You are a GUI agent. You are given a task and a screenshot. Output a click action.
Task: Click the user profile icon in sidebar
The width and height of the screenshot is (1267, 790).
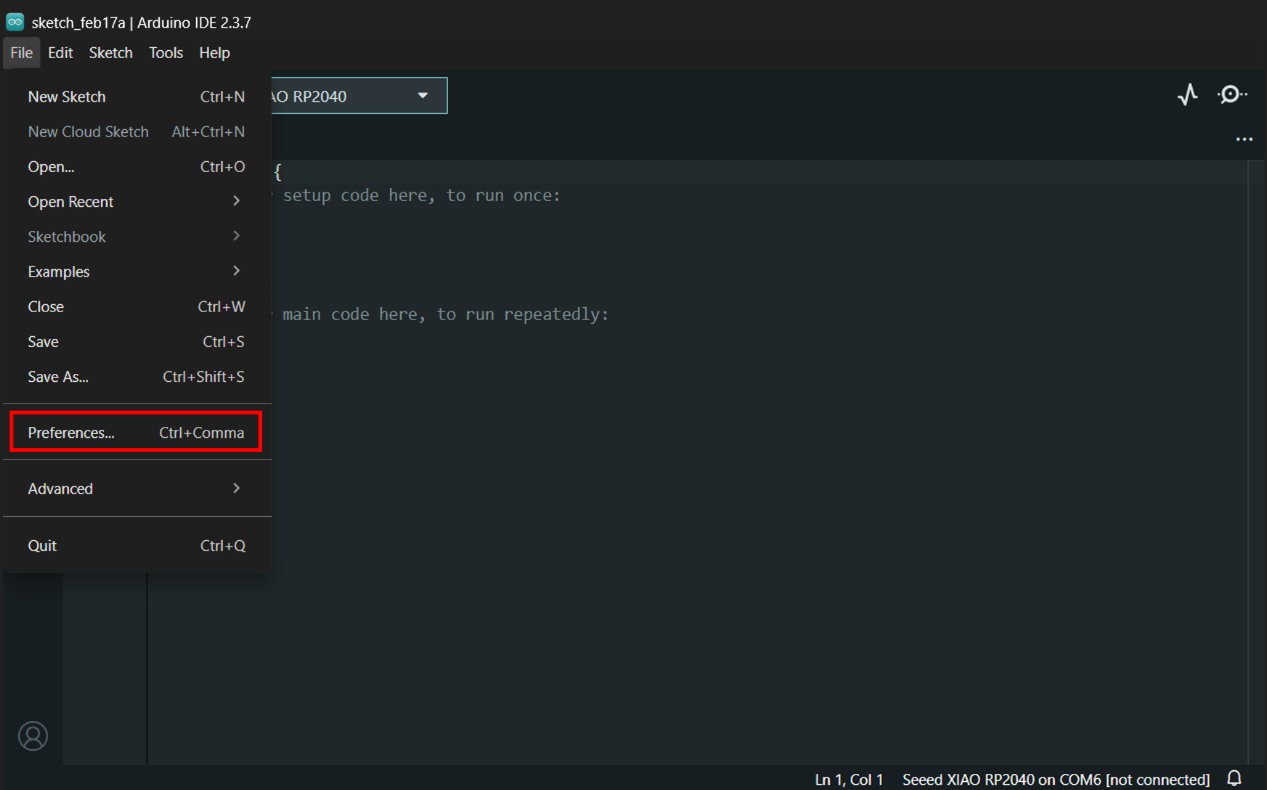coord(33,736)
